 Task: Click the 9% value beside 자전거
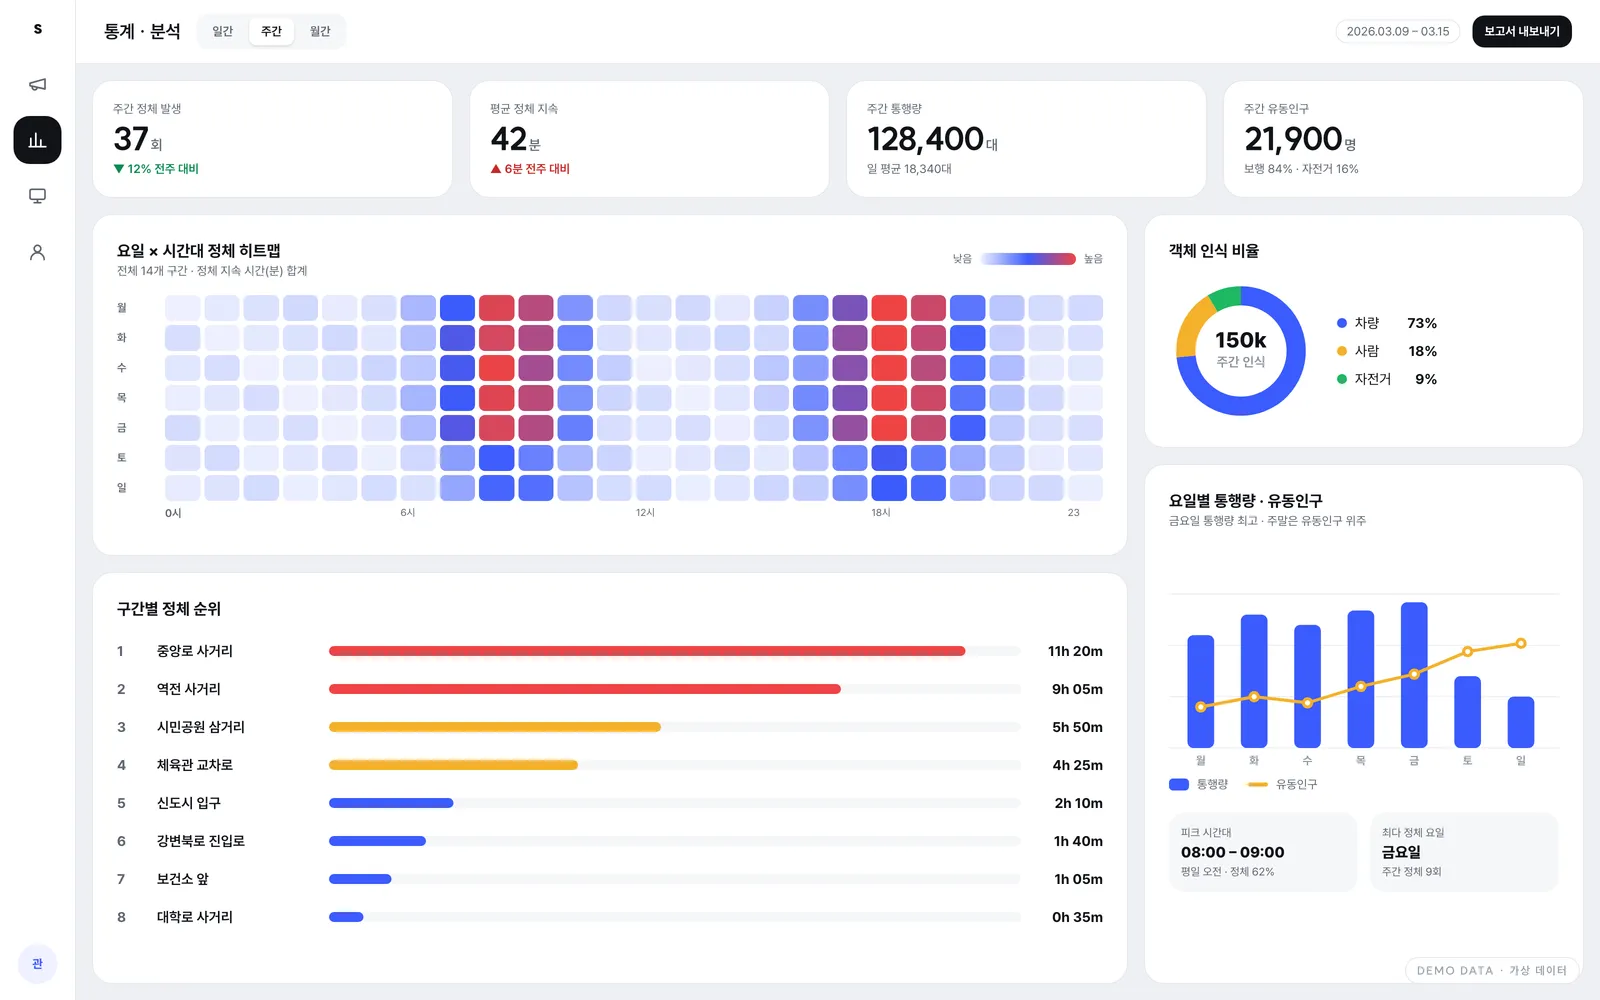point(1426,379)
